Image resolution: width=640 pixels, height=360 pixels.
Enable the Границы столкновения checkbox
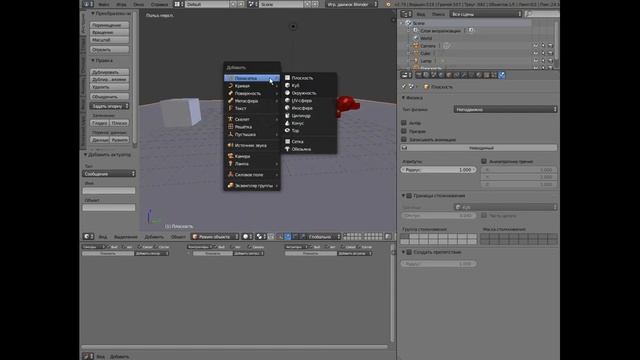pyautogui.click(x=409, y=196)
